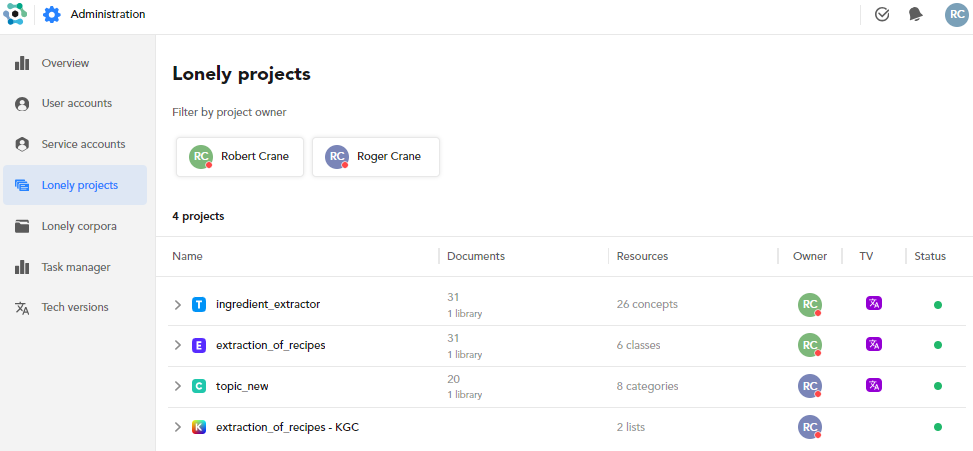Click the Administration gear icon
Screen dimensions: 973x451
[x=52, y=15]
